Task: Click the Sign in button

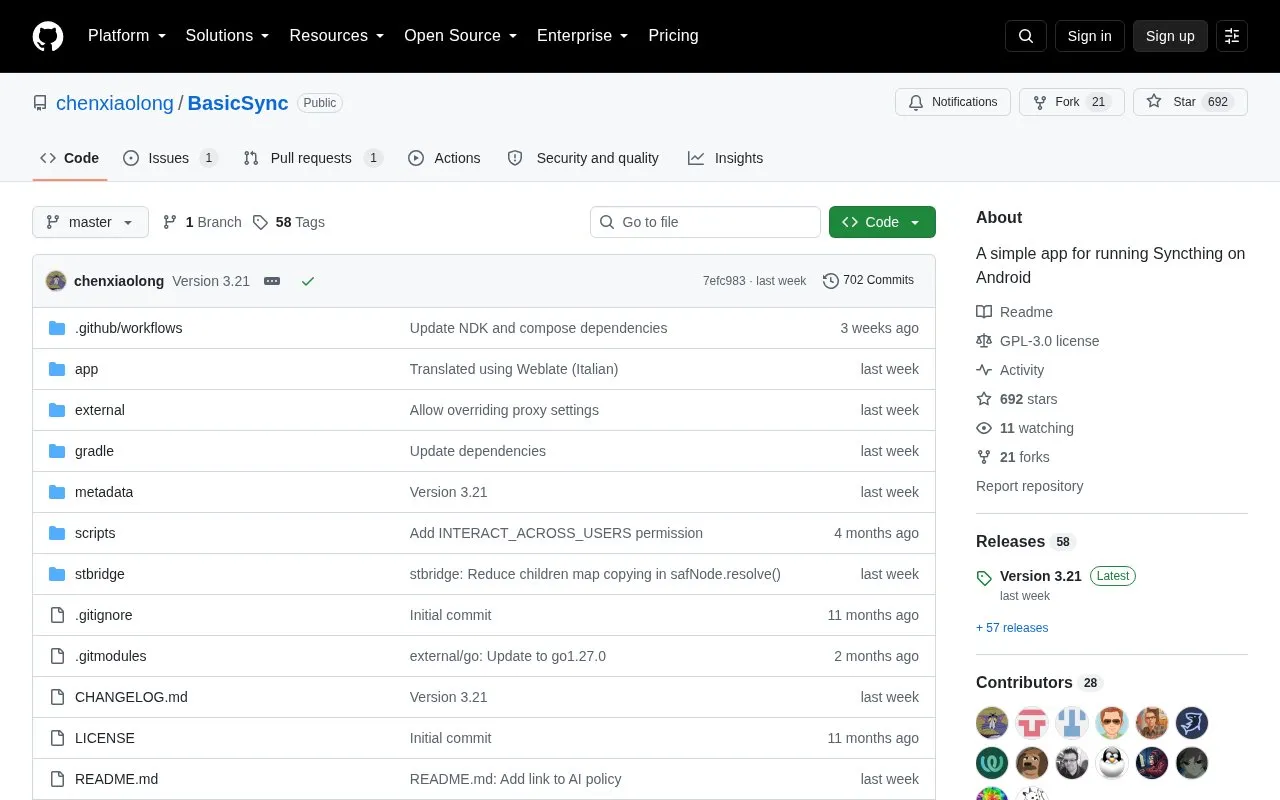Action: (x=1089, y=36)
